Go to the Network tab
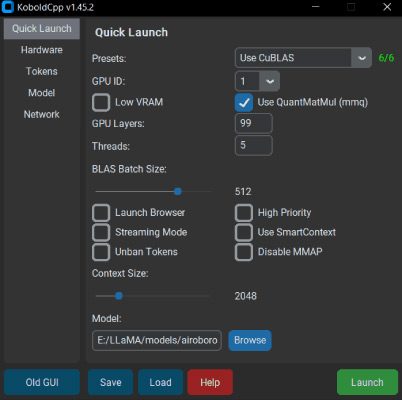Image resolution: width=402 pixels, height=400 pixels. [42, 114]
